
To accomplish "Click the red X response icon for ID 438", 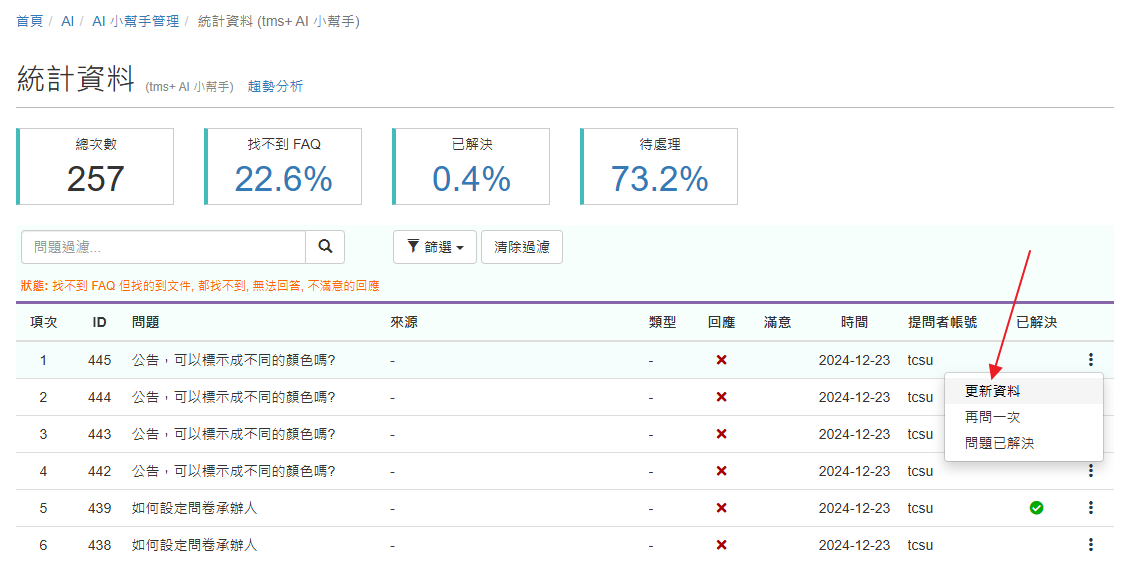I will click(x=721, y=545).
